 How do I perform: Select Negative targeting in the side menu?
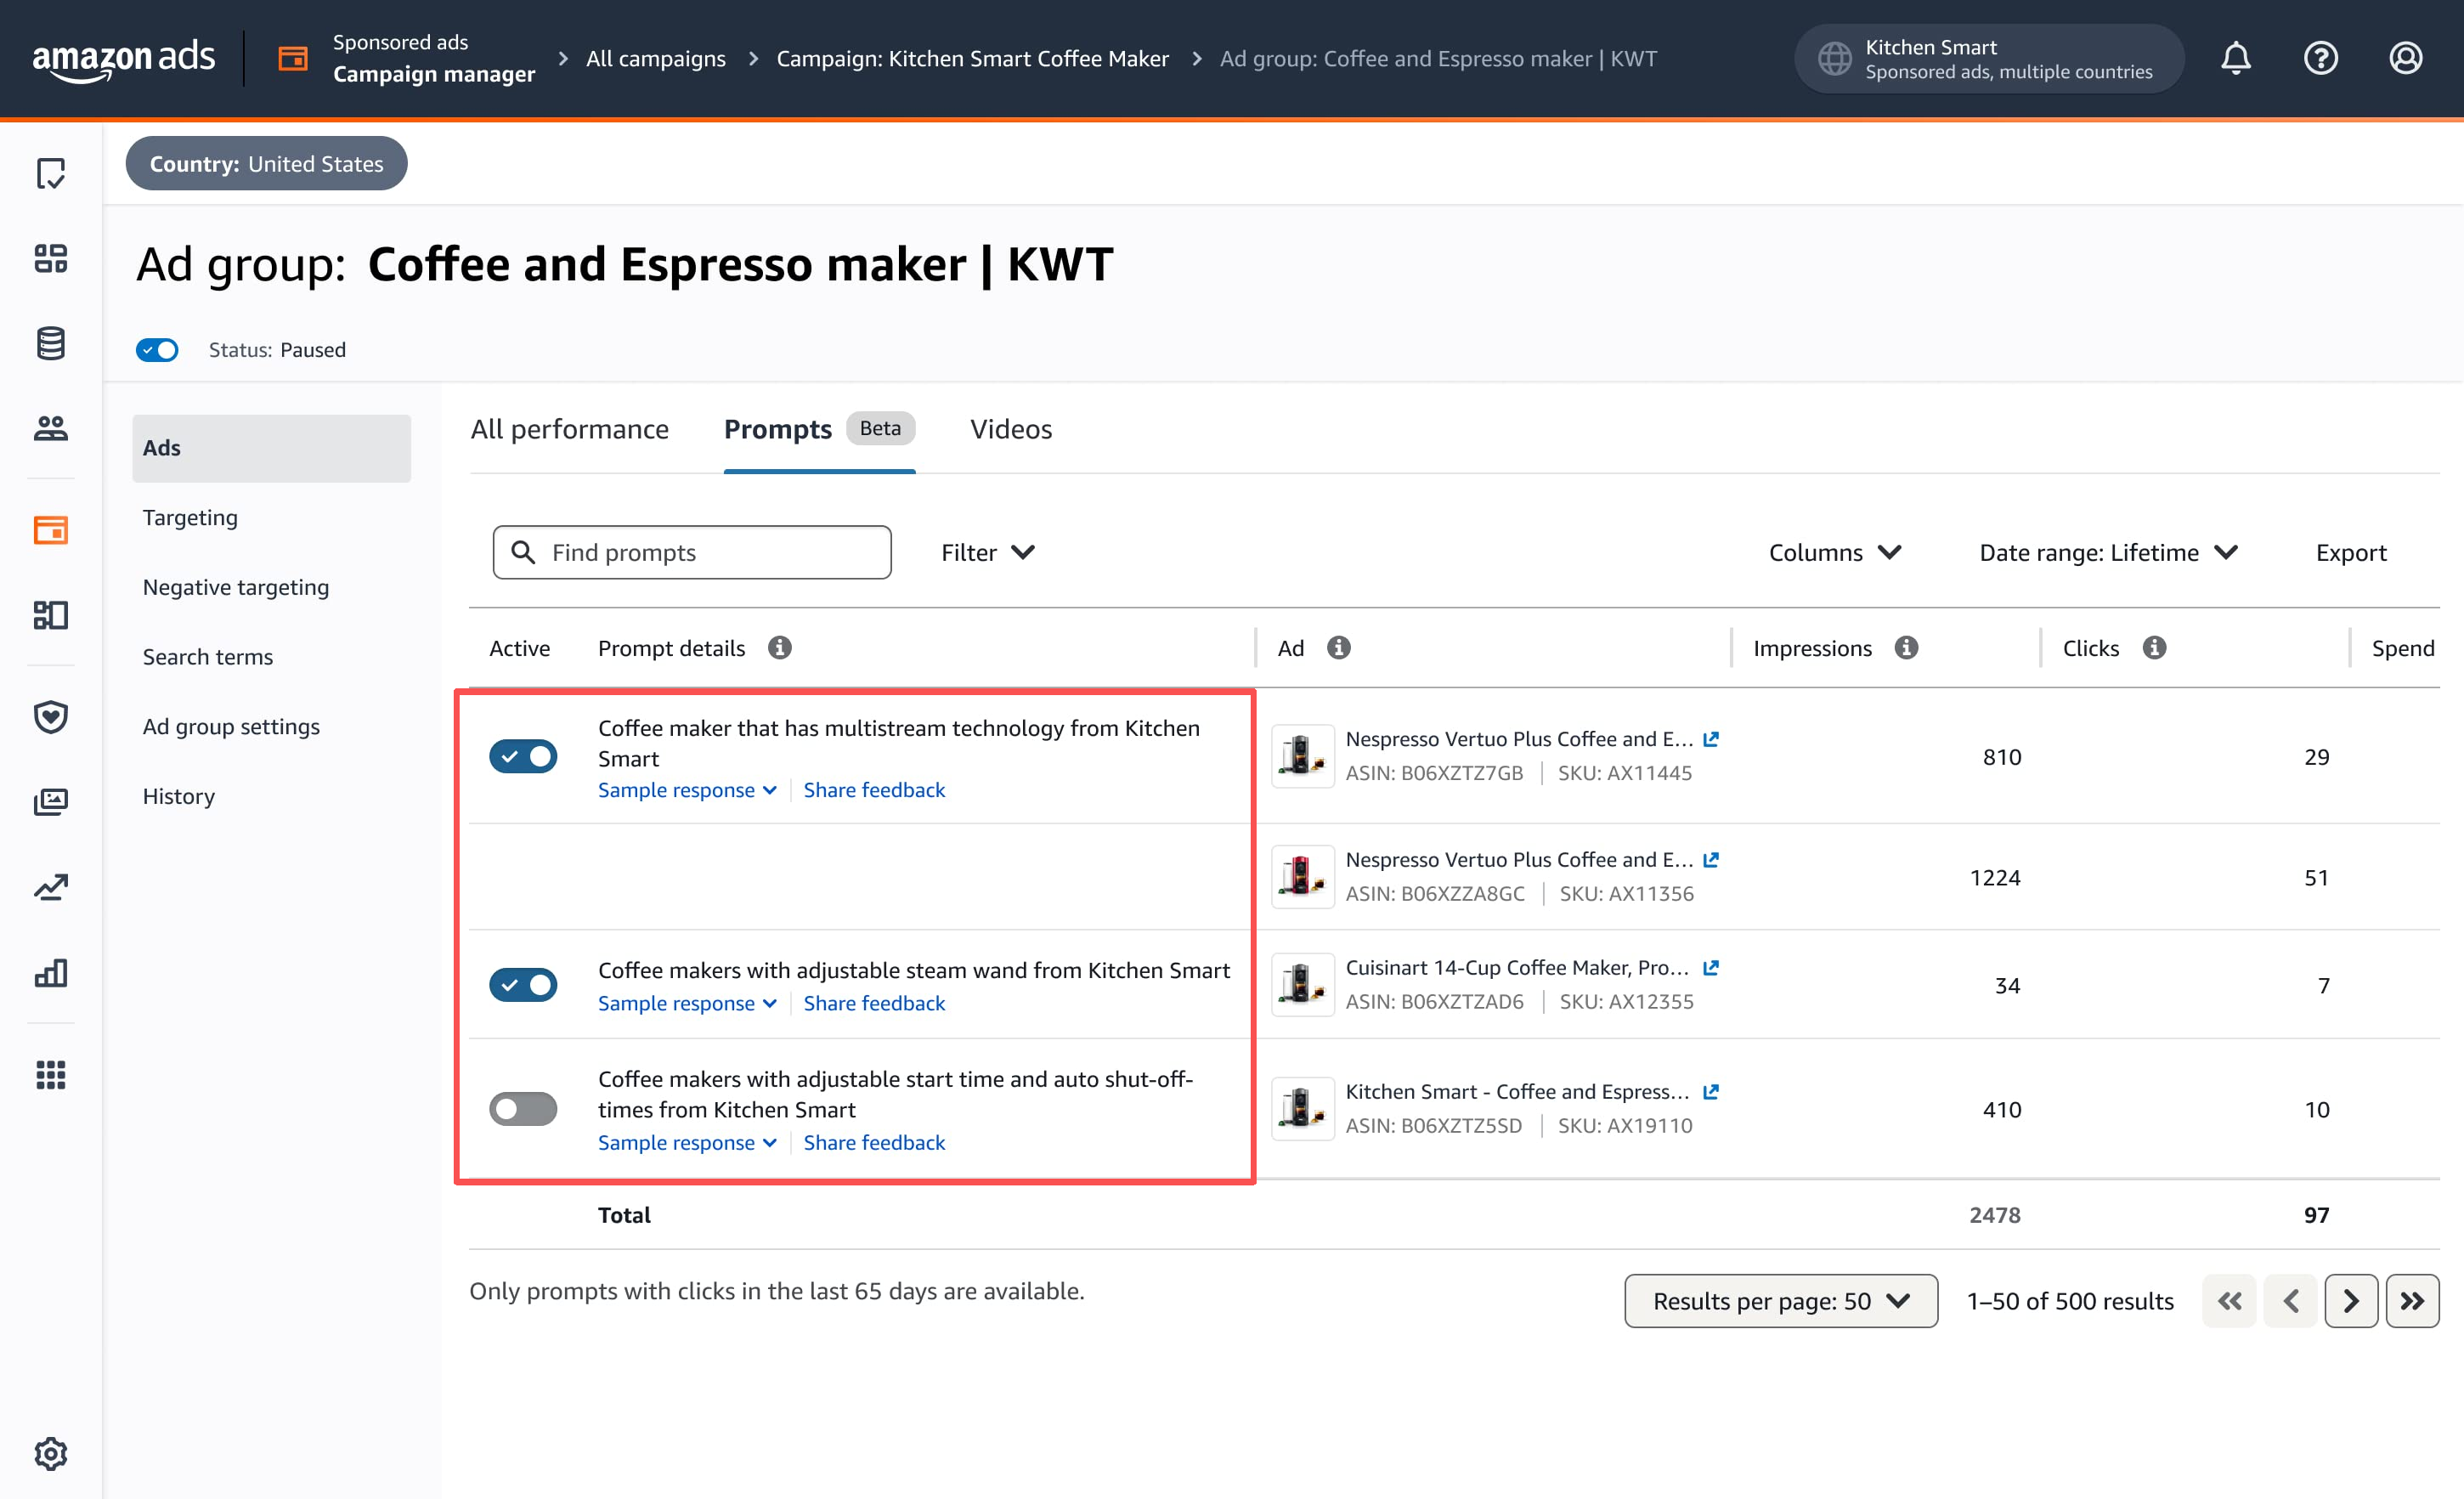[x=236, y=587]
